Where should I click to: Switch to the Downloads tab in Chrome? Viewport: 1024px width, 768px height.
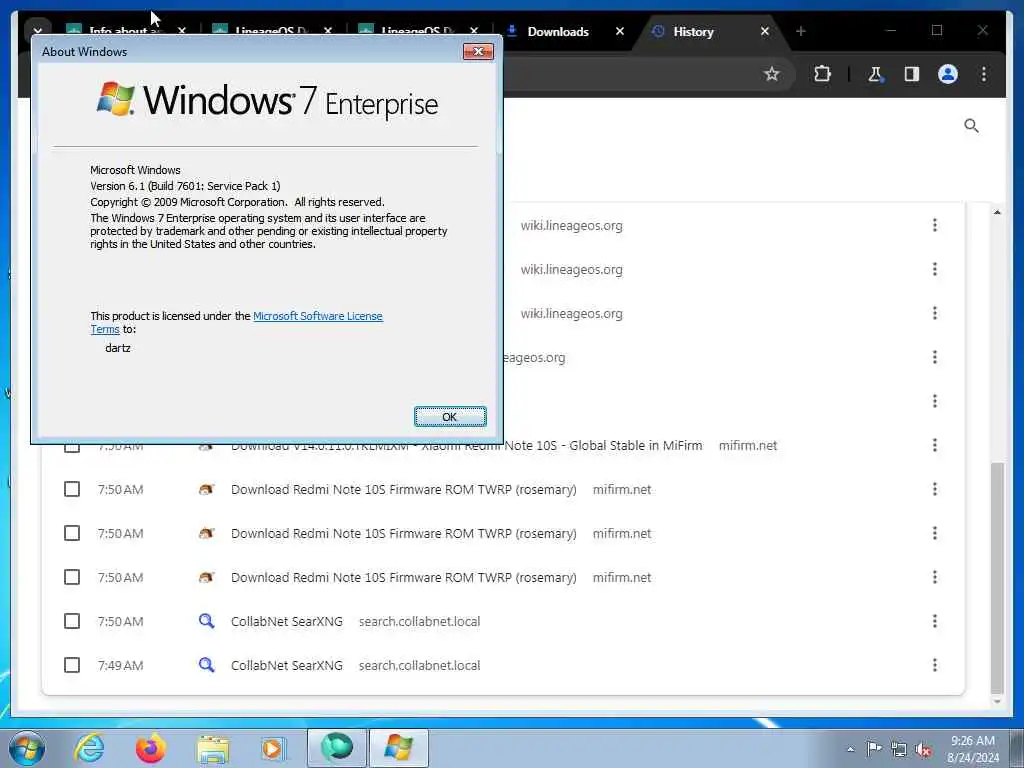click(x=558, y=31)
